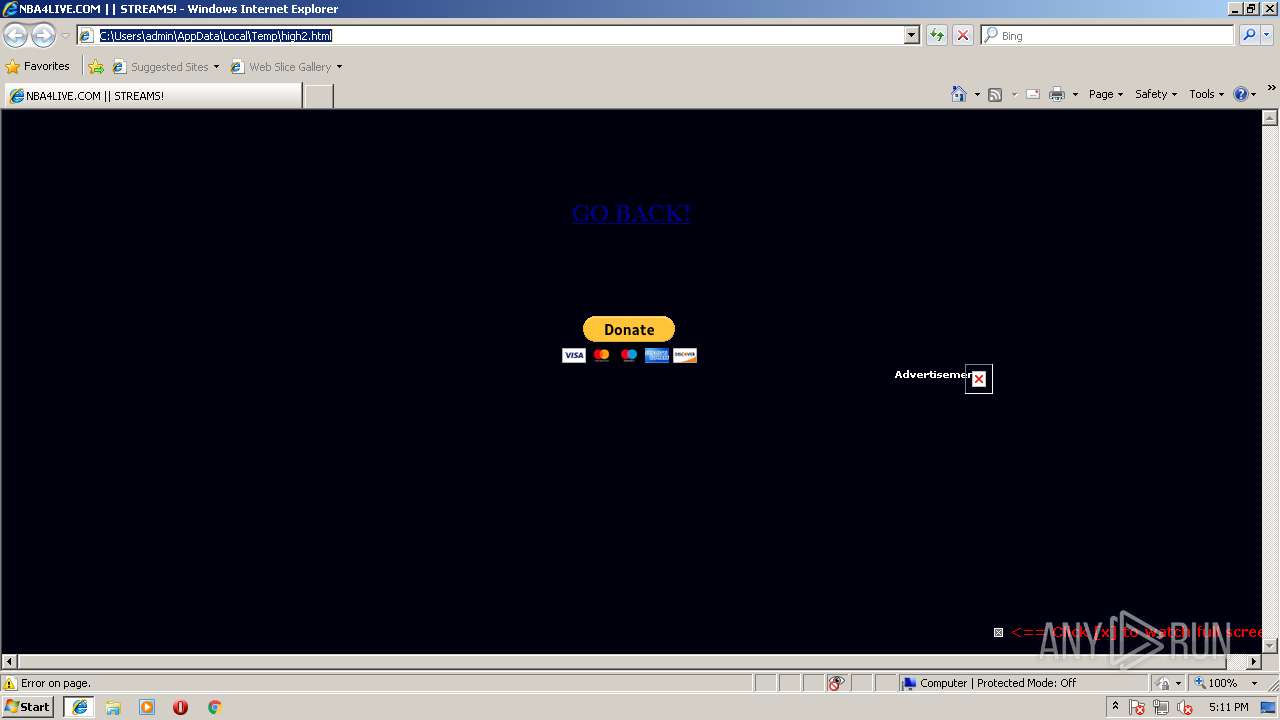Open Windows Explorer folder from taskbar
This screenshot has height=720, width=1280.
point(113,707)
